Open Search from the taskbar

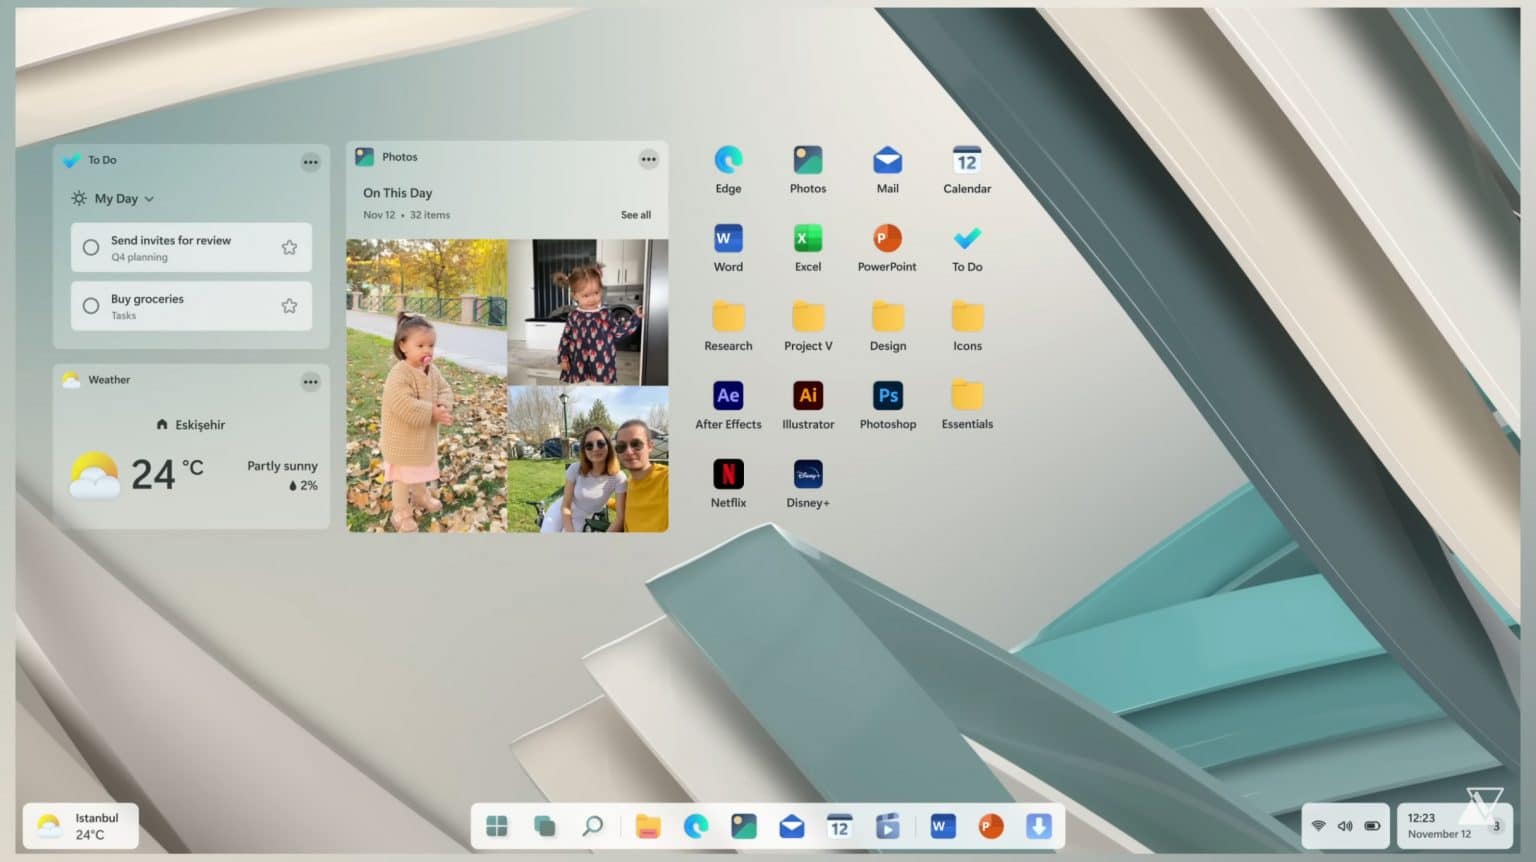pos(594,826)
